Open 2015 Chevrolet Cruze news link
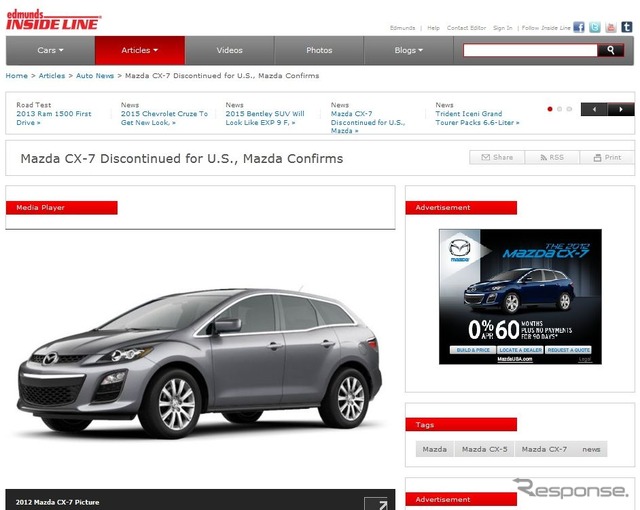This screenshot has height=510, width=640. (164, 118)
